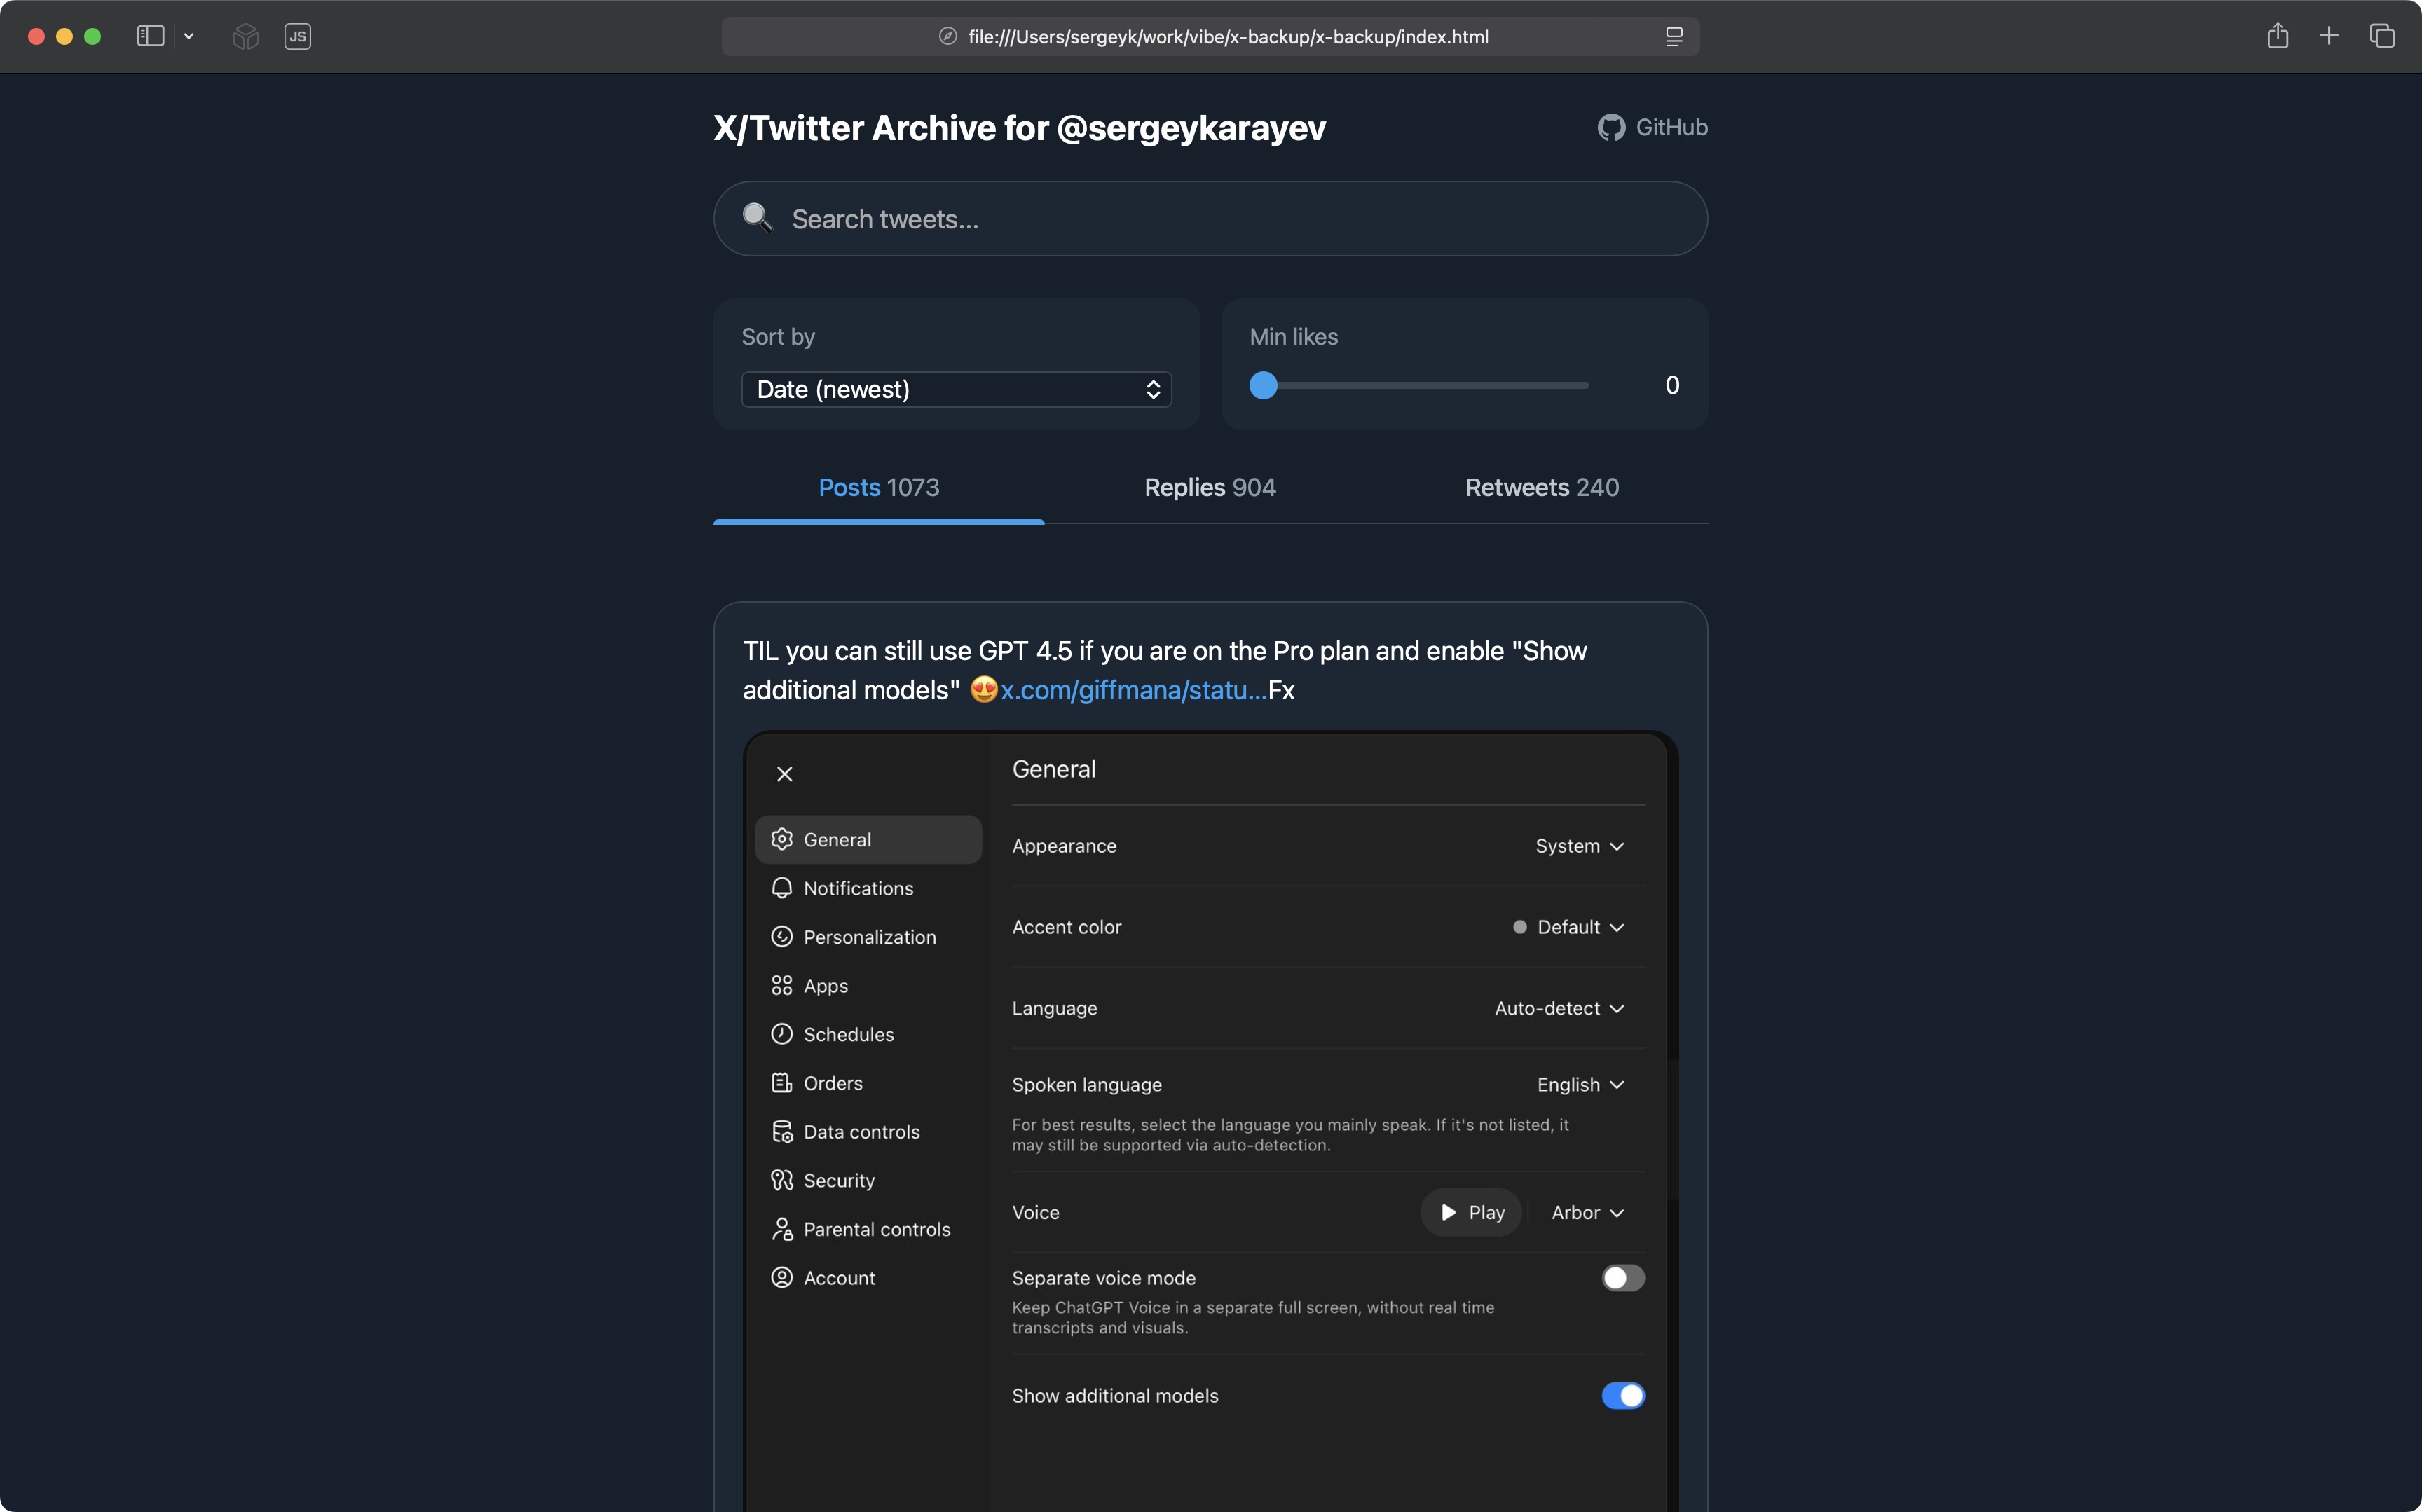
Task: Click the Reader view icon in address bar
Action: [x=1673, y=37]
